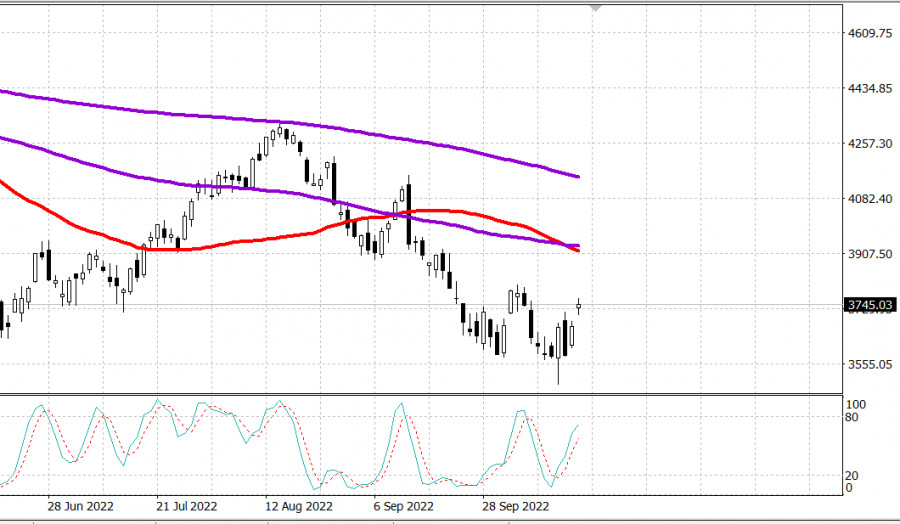Click the 28 Jun 2022 date label
Screen dimensions: 900x524
coord(80,507)
